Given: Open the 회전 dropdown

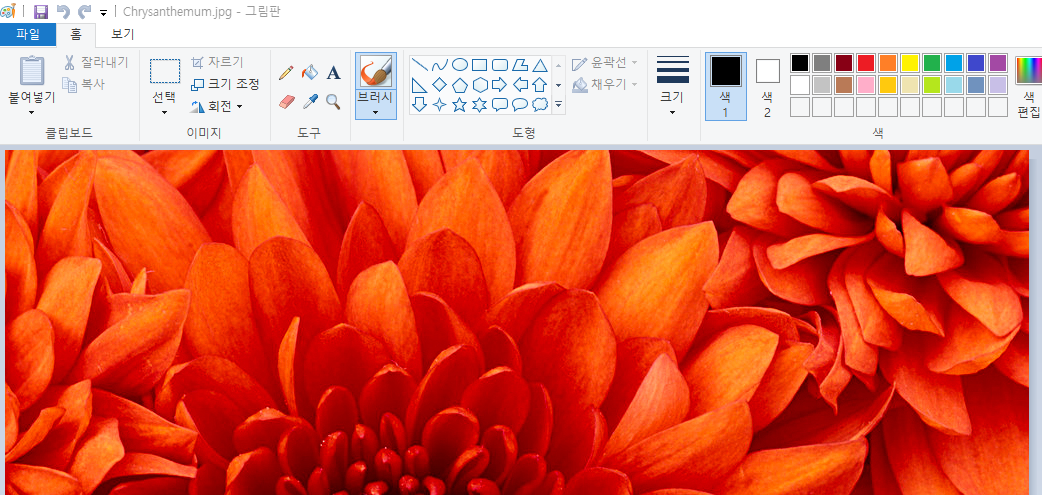Looking at the screenshot, I should tap(217, 106).
